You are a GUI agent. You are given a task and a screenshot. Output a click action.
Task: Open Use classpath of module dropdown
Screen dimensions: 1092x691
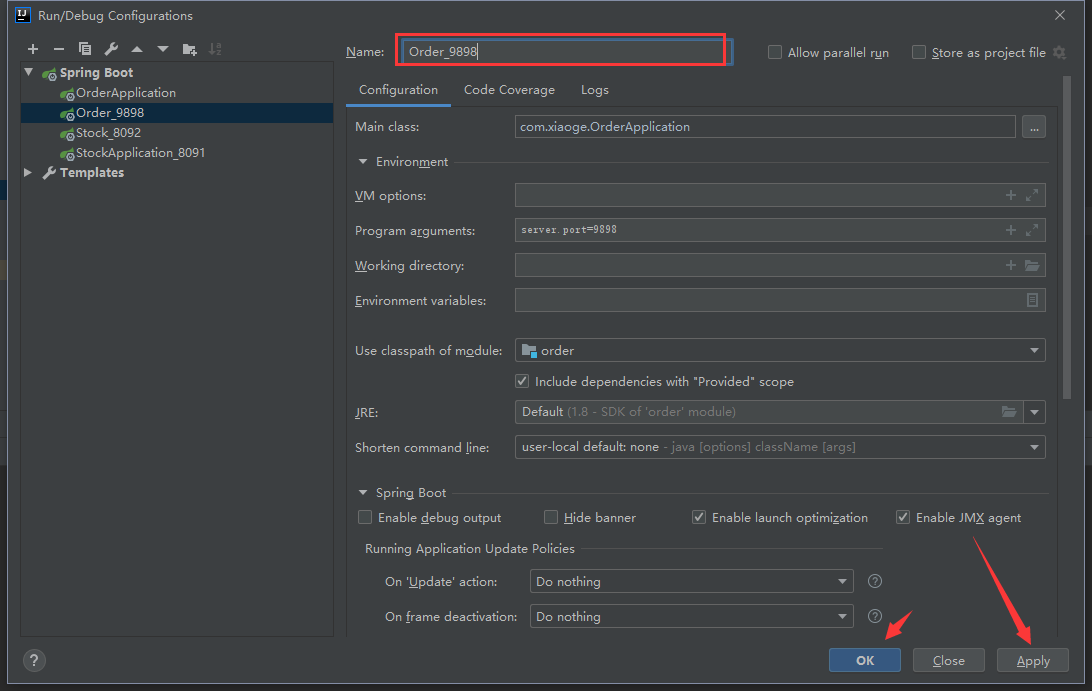(780, 350)
